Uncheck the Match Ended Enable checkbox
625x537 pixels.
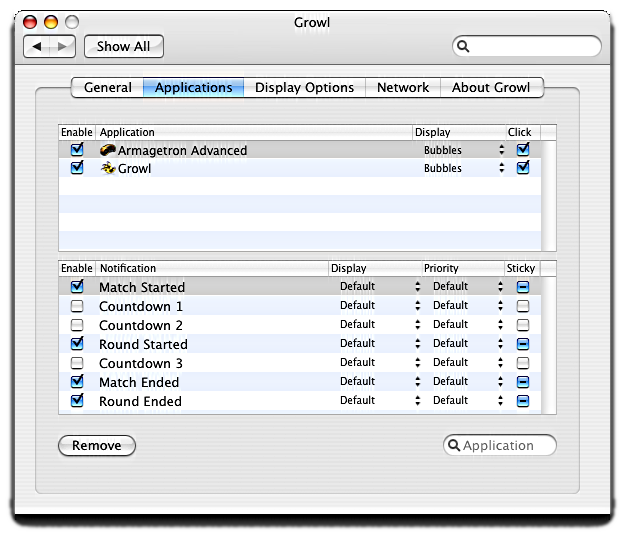(x=77, y=382)
